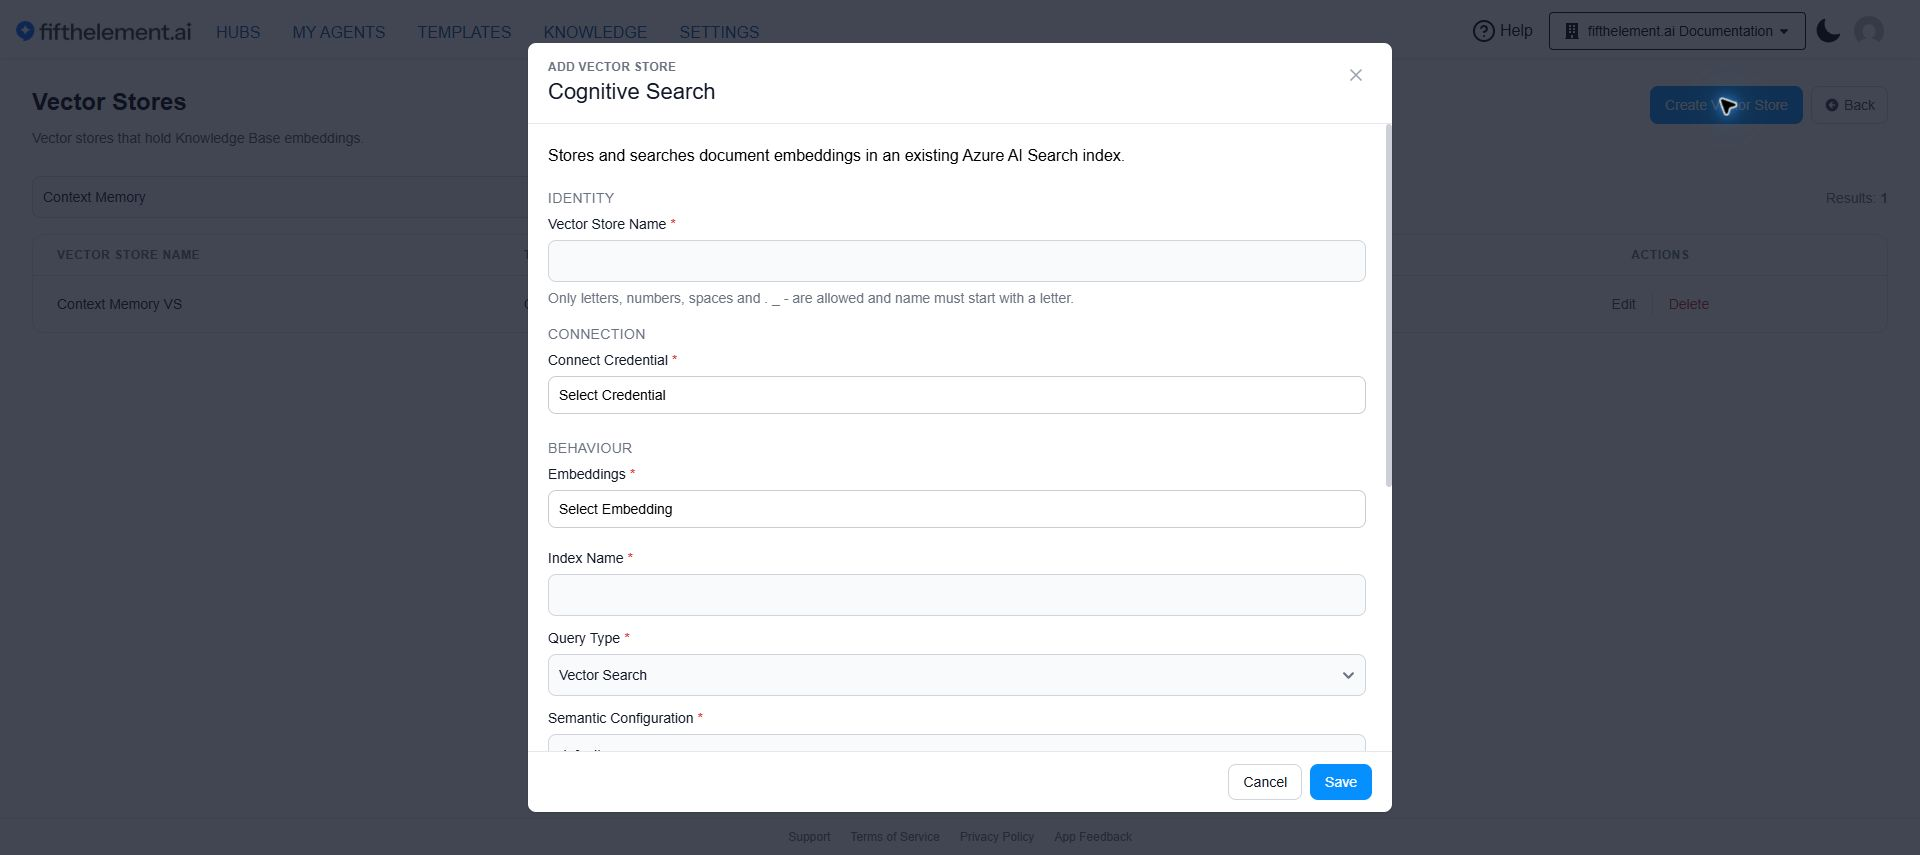Go Back from Vector Stores page
Screen dimensions: 1920x855
coord(1849,105)
